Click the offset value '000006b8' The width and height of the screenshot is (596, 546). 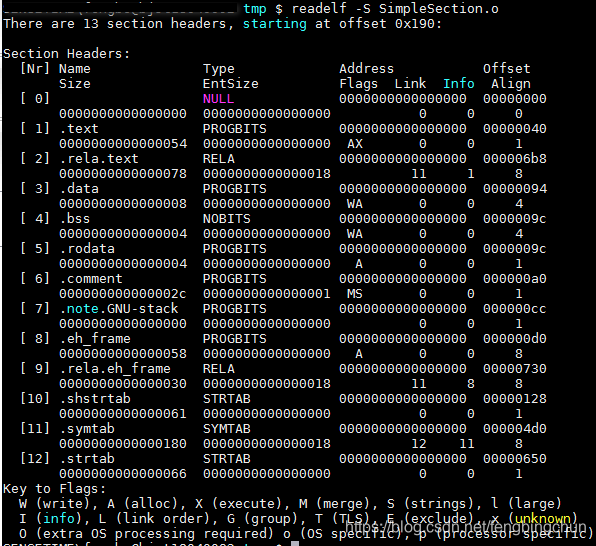tap(515, 159)
